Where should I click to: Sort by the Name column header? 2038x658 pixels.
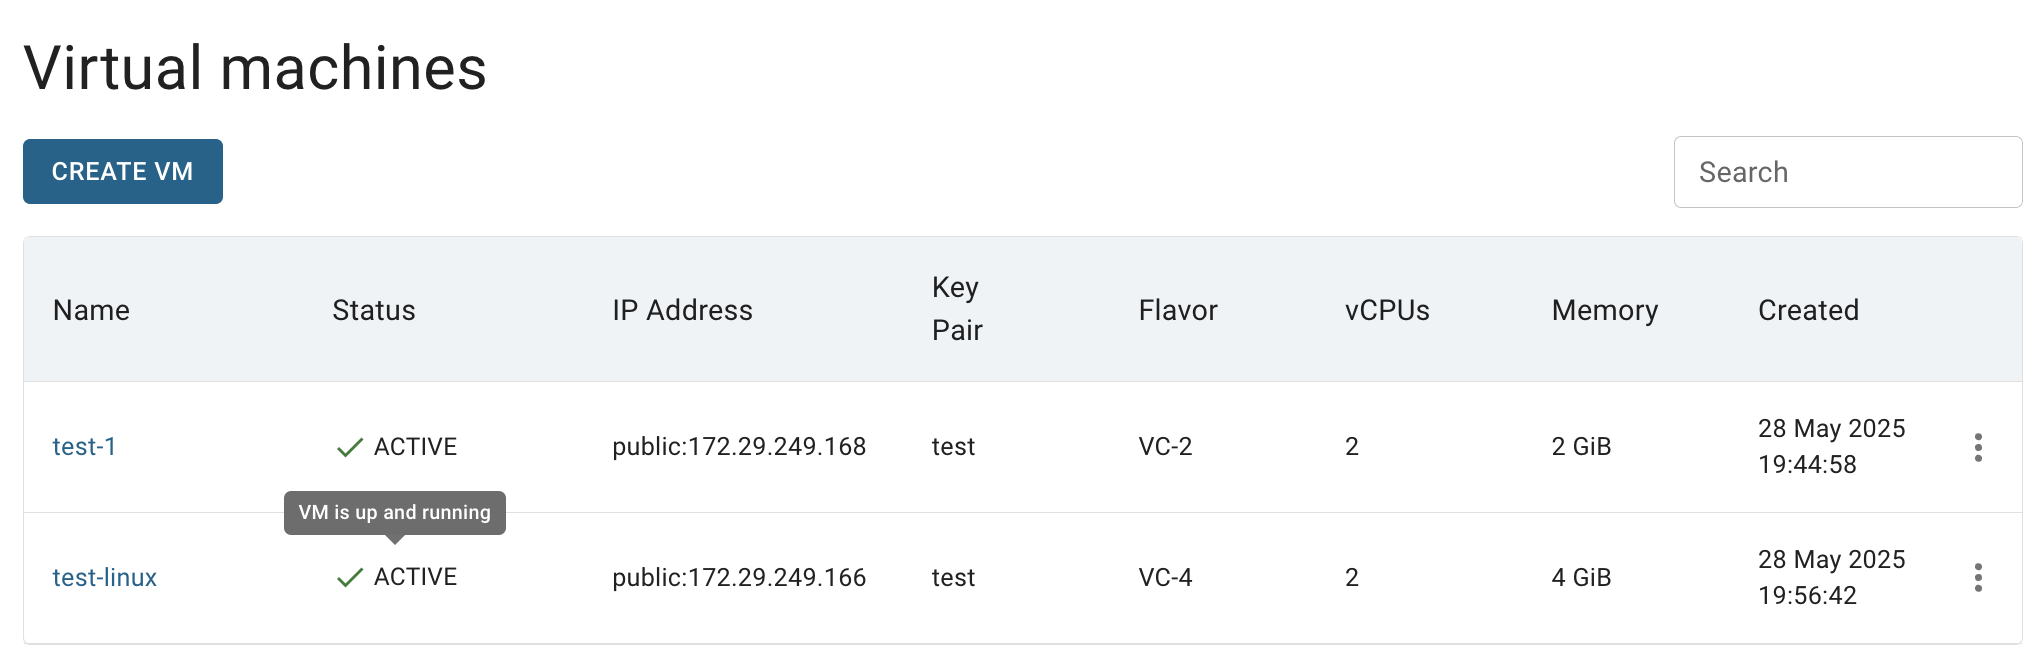pyautogui.click(x=91, y=310)
